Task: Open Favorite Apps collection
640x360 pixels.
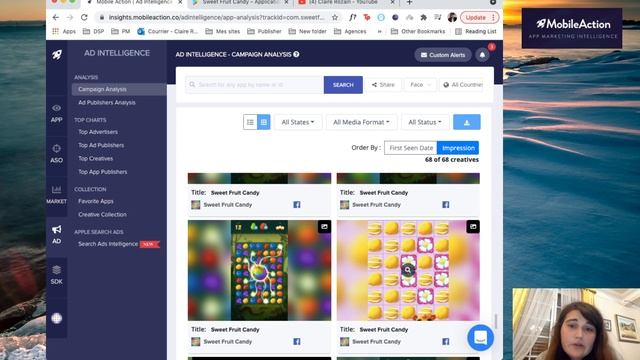Action: point(96,201)
